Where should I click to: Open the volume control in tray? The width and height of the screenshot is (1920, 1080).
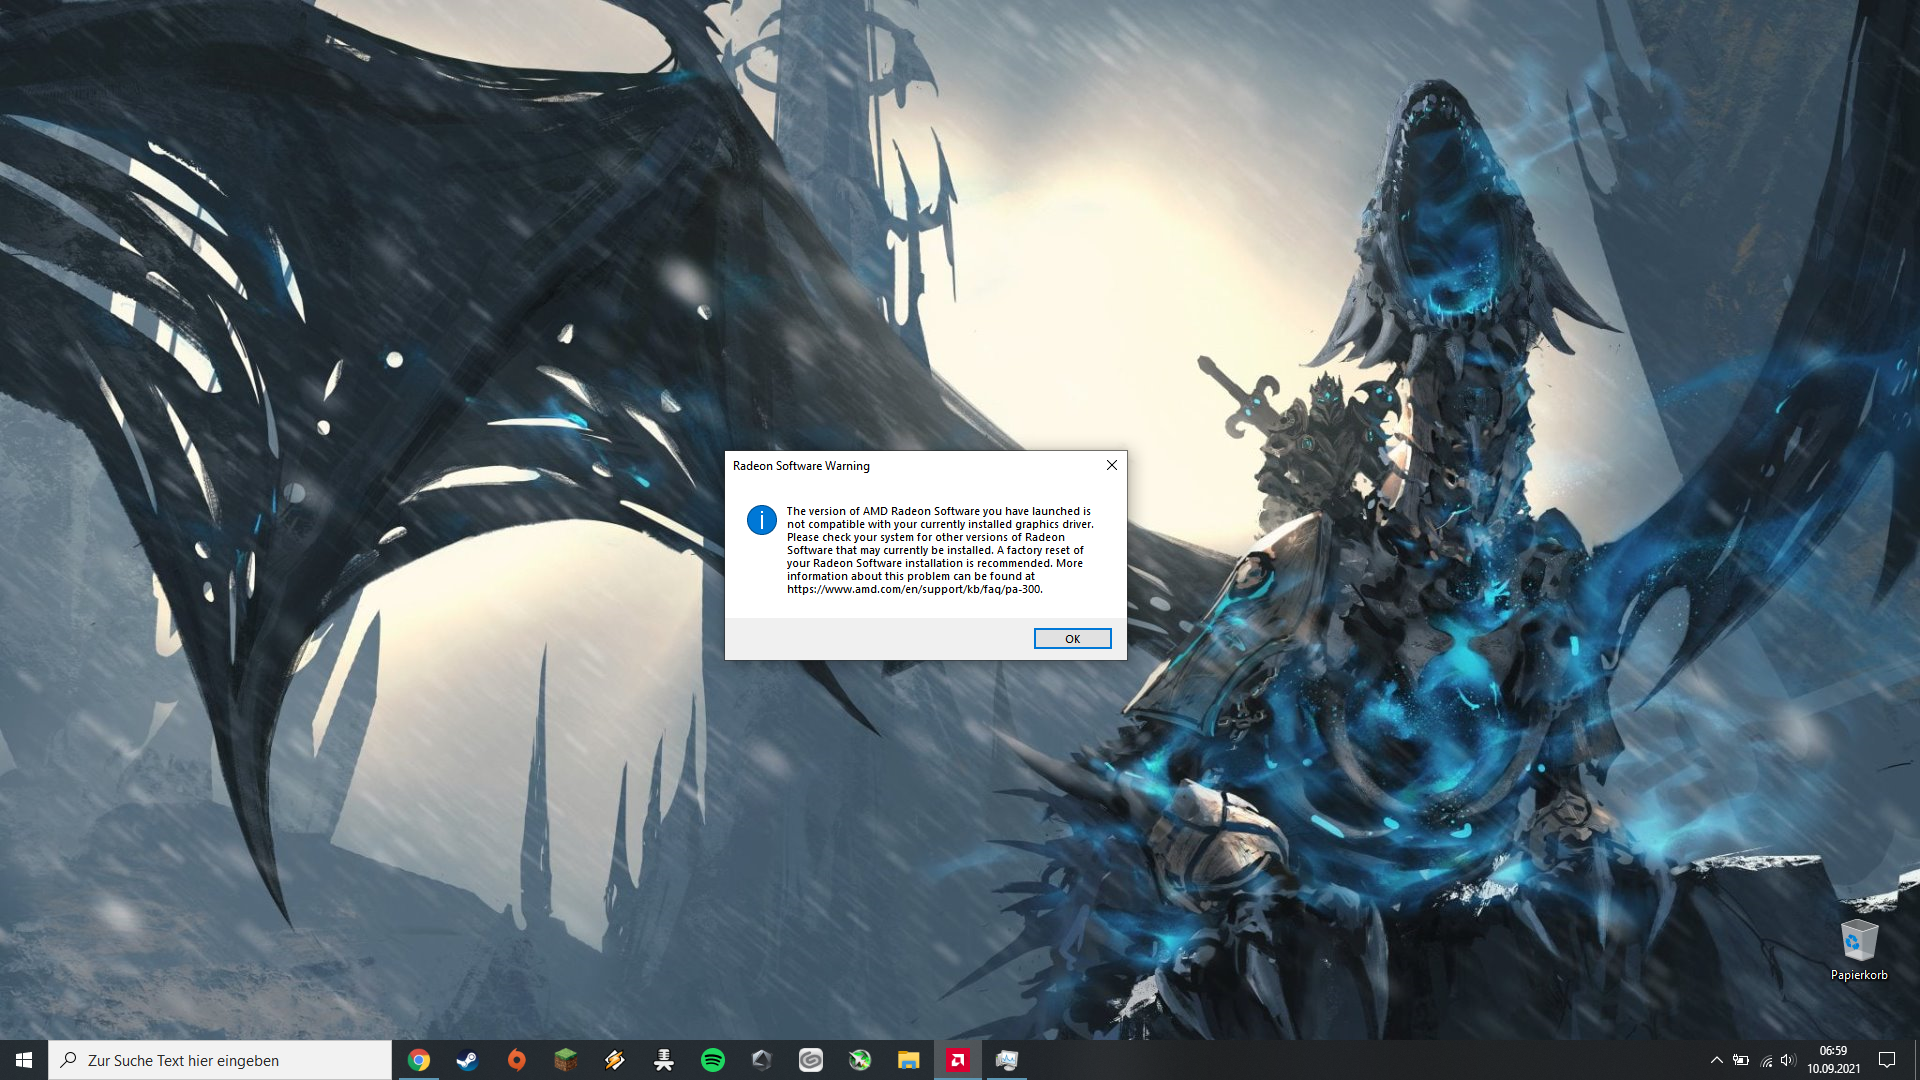pyautogui.click(x=1788, y=1060)
